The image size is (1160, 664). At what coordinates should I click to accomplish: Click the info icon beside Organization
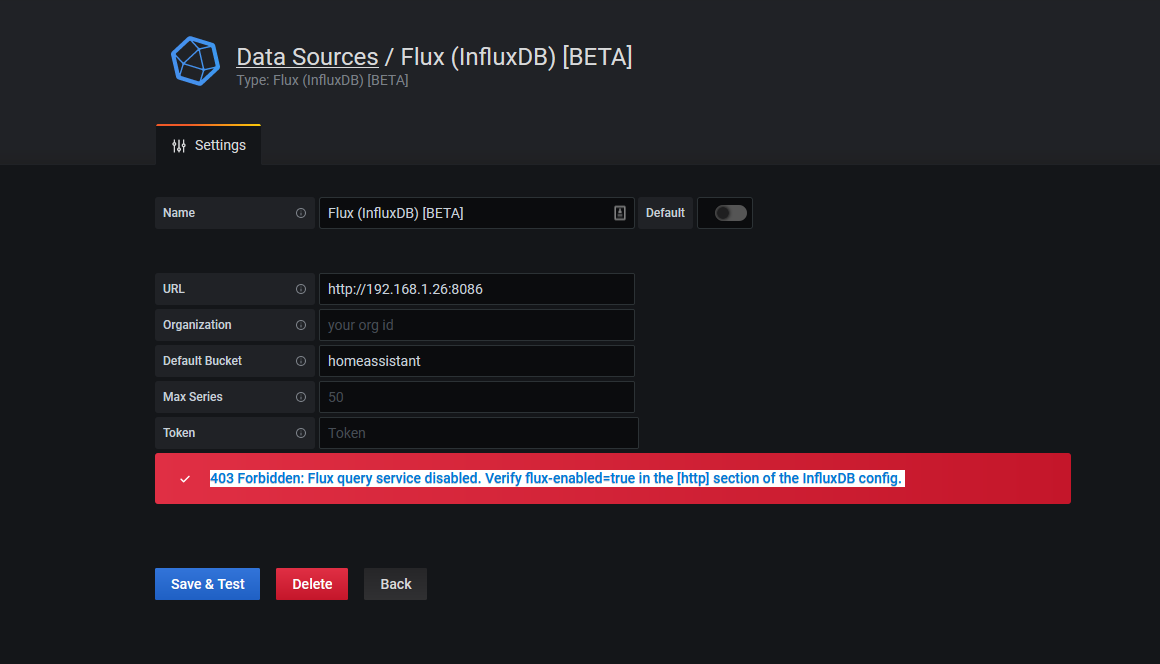[301, 325]
